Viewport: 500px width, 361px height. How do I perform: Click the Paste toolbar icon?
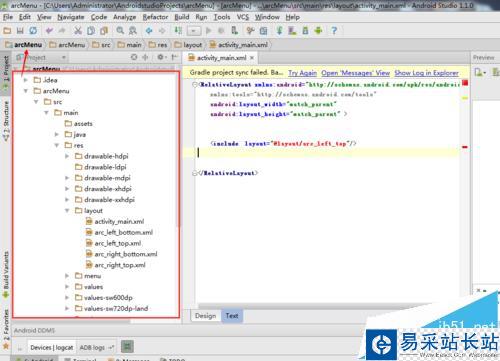click(104, 31)
